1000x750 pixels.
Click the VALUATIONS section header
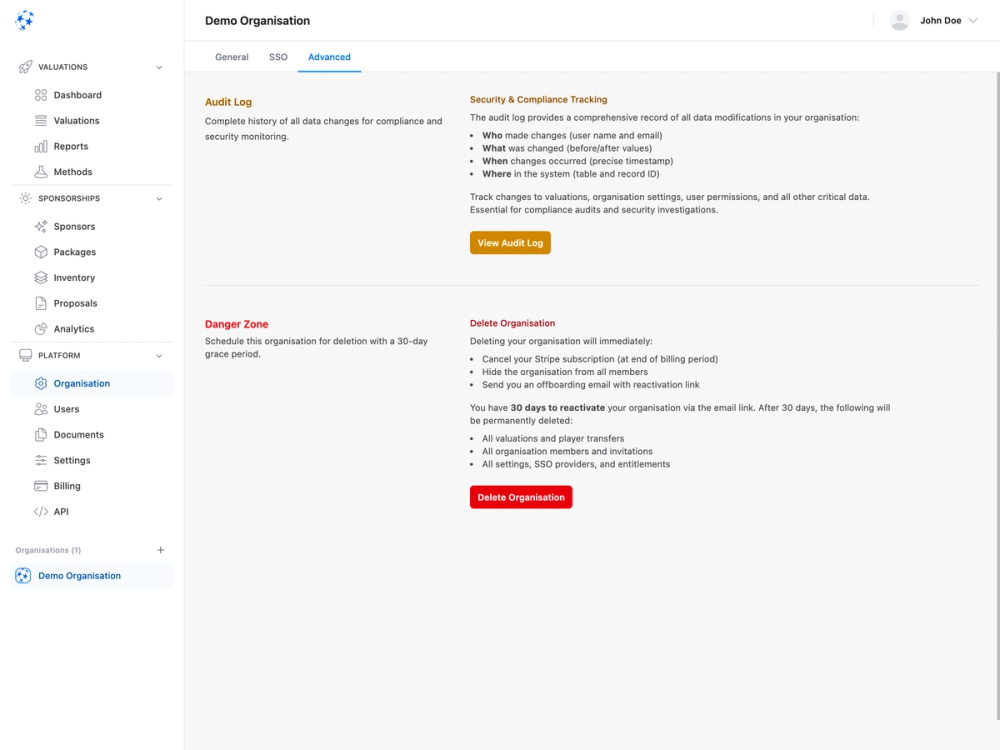click(92, 67)
